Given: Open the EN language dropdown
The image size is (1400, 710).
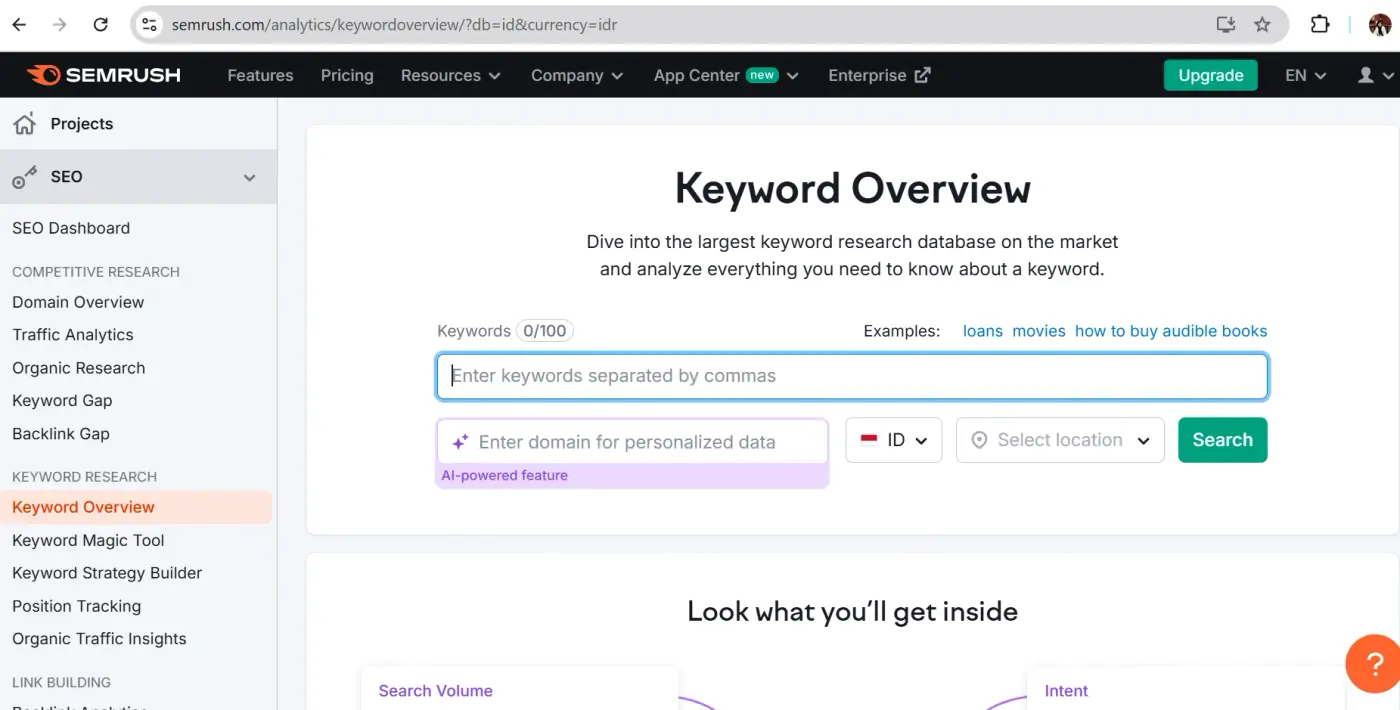Looking at the screenshot, I should pos(1305,75).
